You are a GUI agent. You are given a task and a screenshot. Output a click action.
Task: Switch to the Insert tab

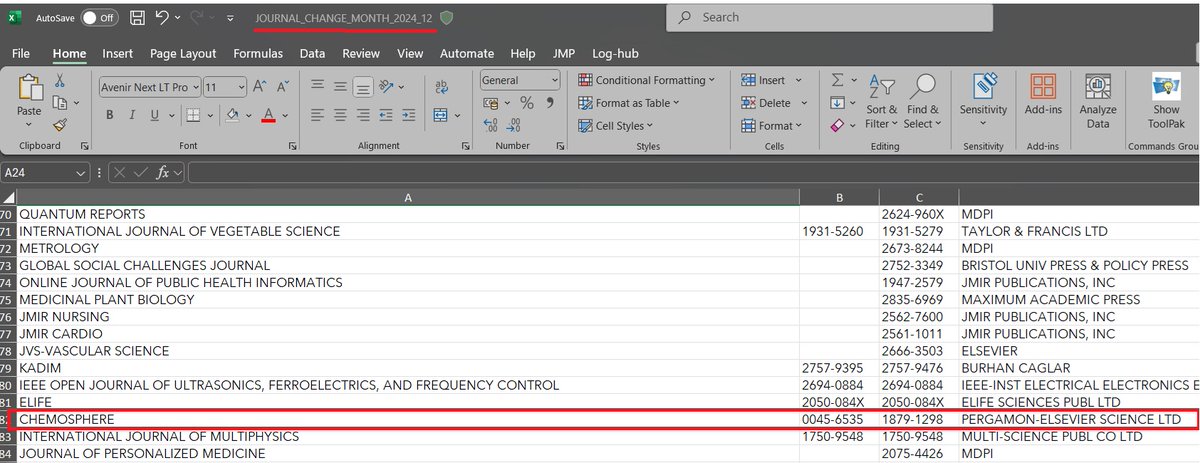tap(117, 53)
